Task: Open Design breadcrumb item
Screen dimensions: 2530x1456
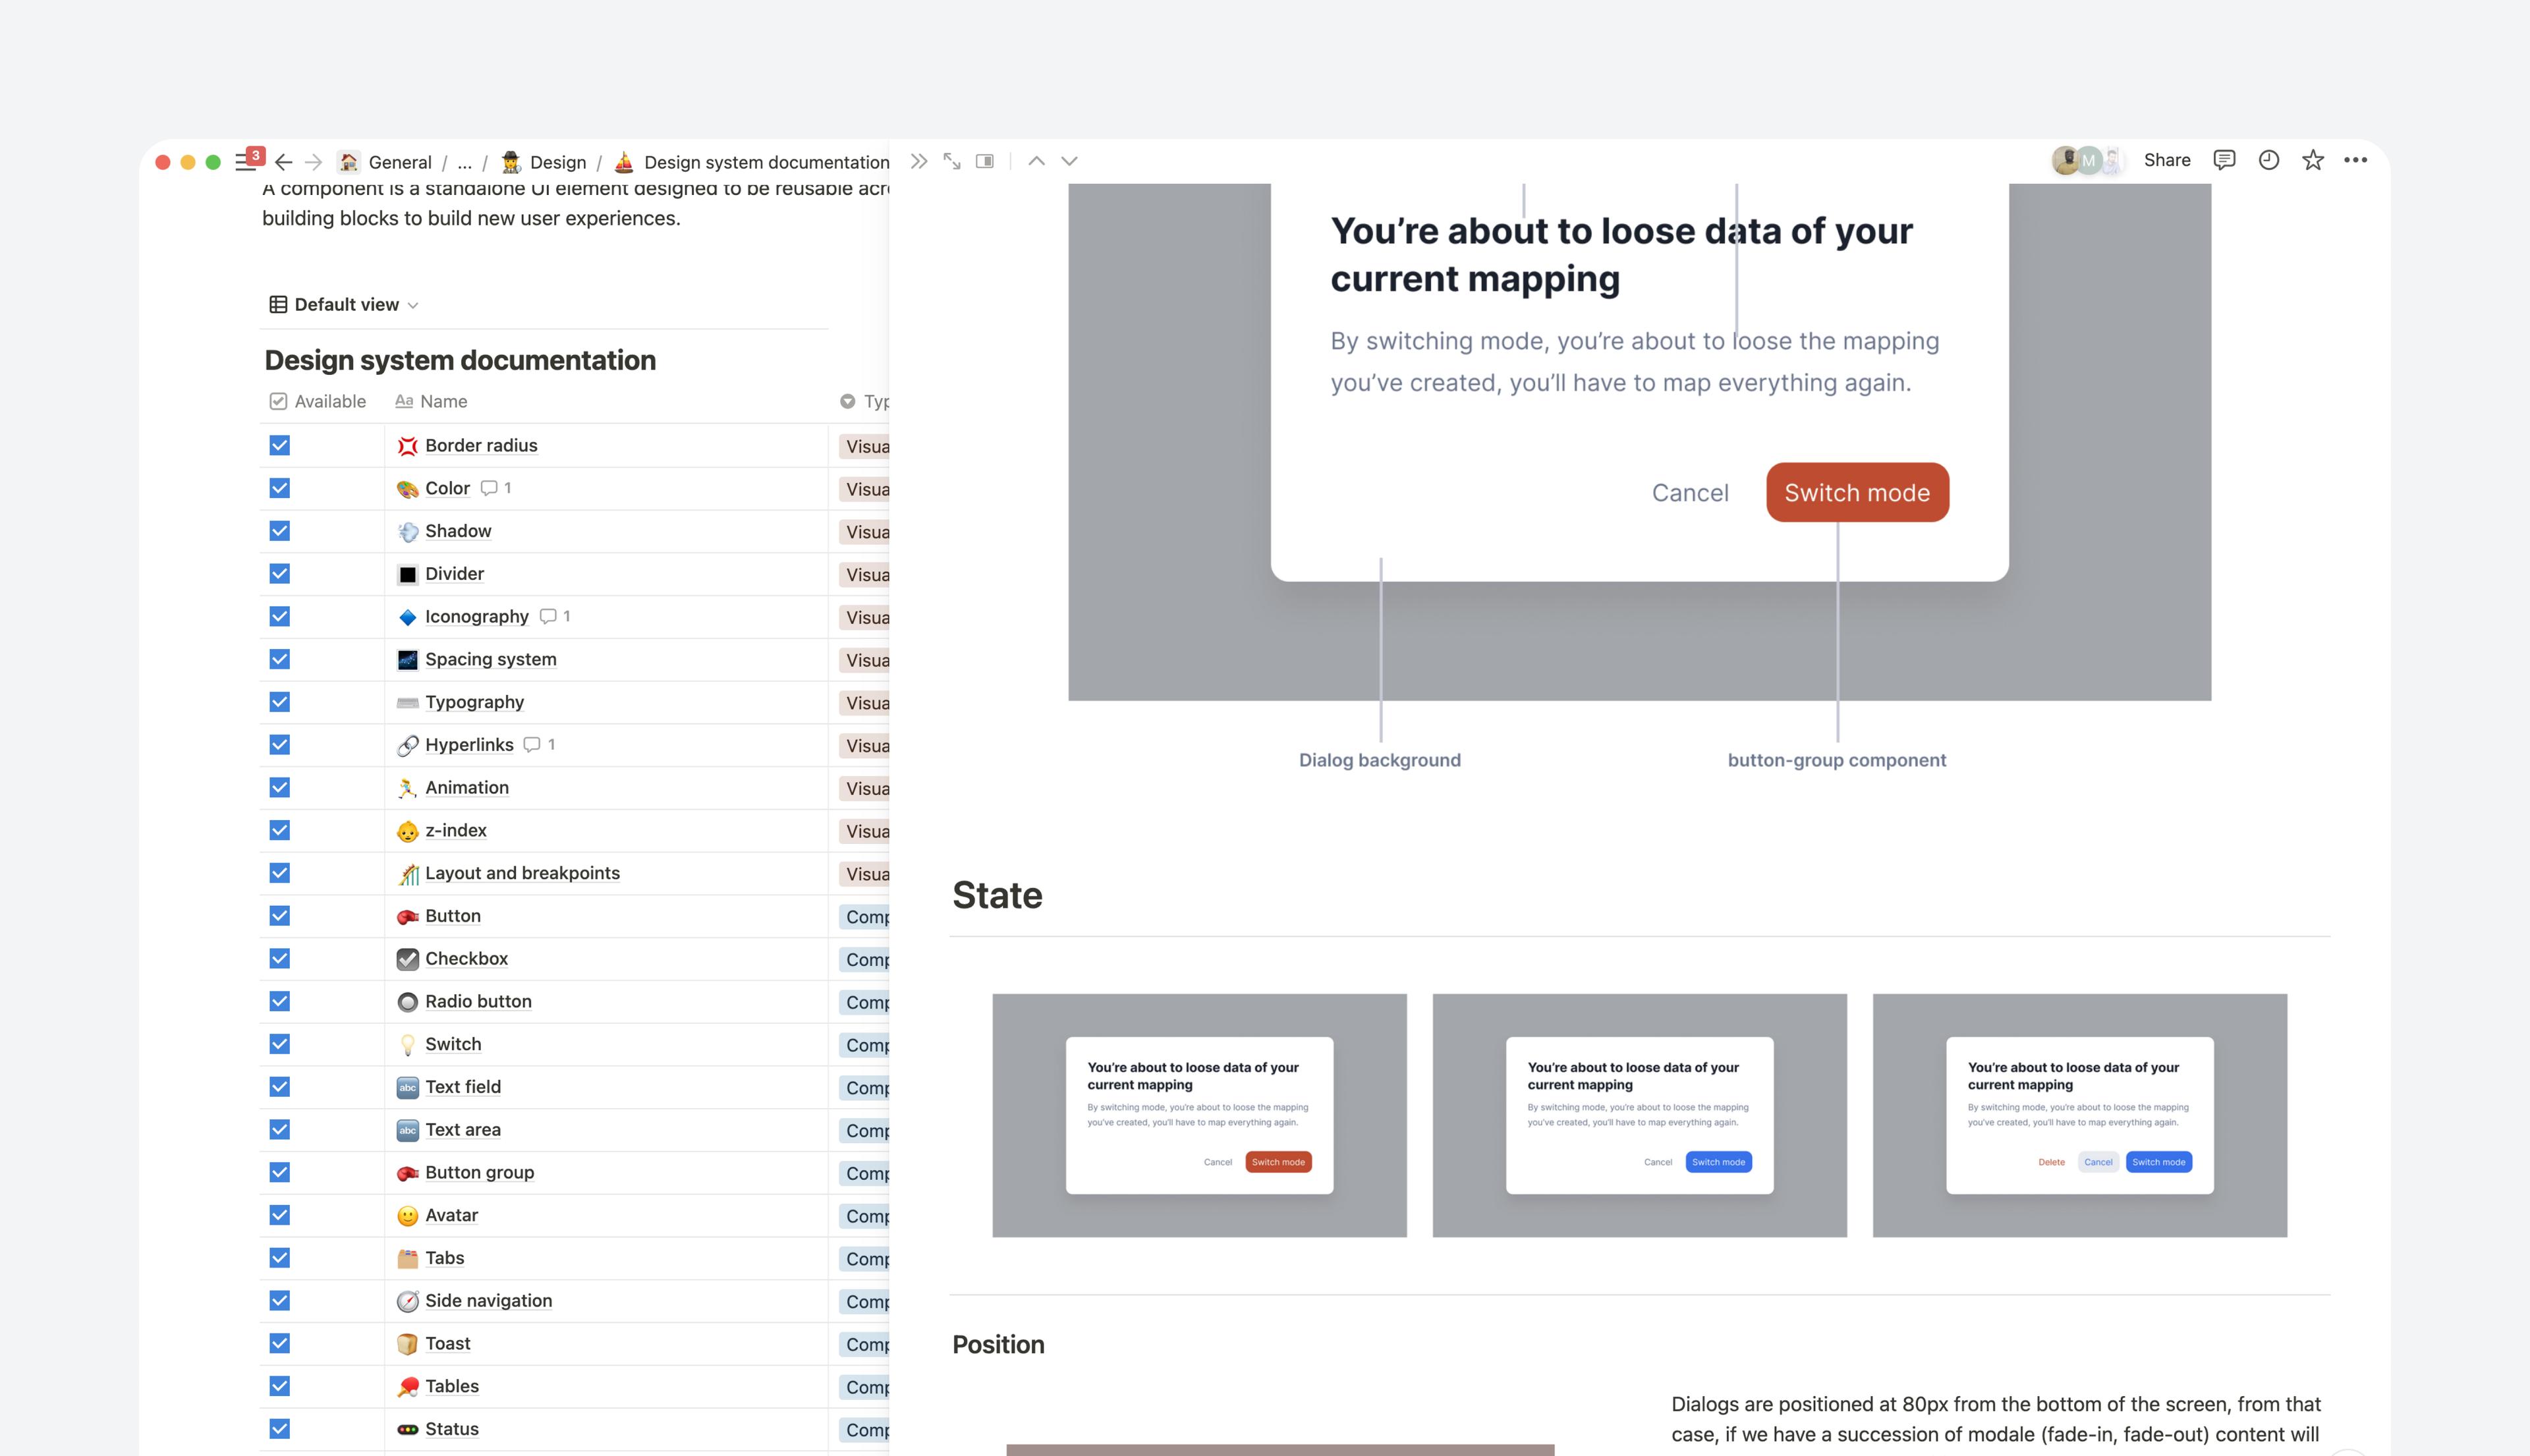Action: click(557, 162)
